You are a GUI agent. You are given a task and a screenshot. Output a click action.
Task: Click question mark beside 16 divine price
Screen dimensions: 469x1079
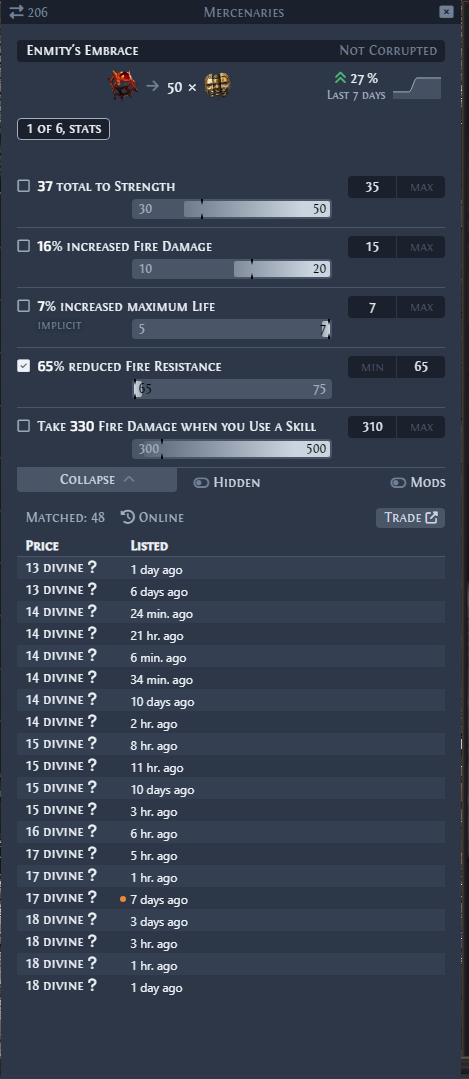tap(92, 833)
